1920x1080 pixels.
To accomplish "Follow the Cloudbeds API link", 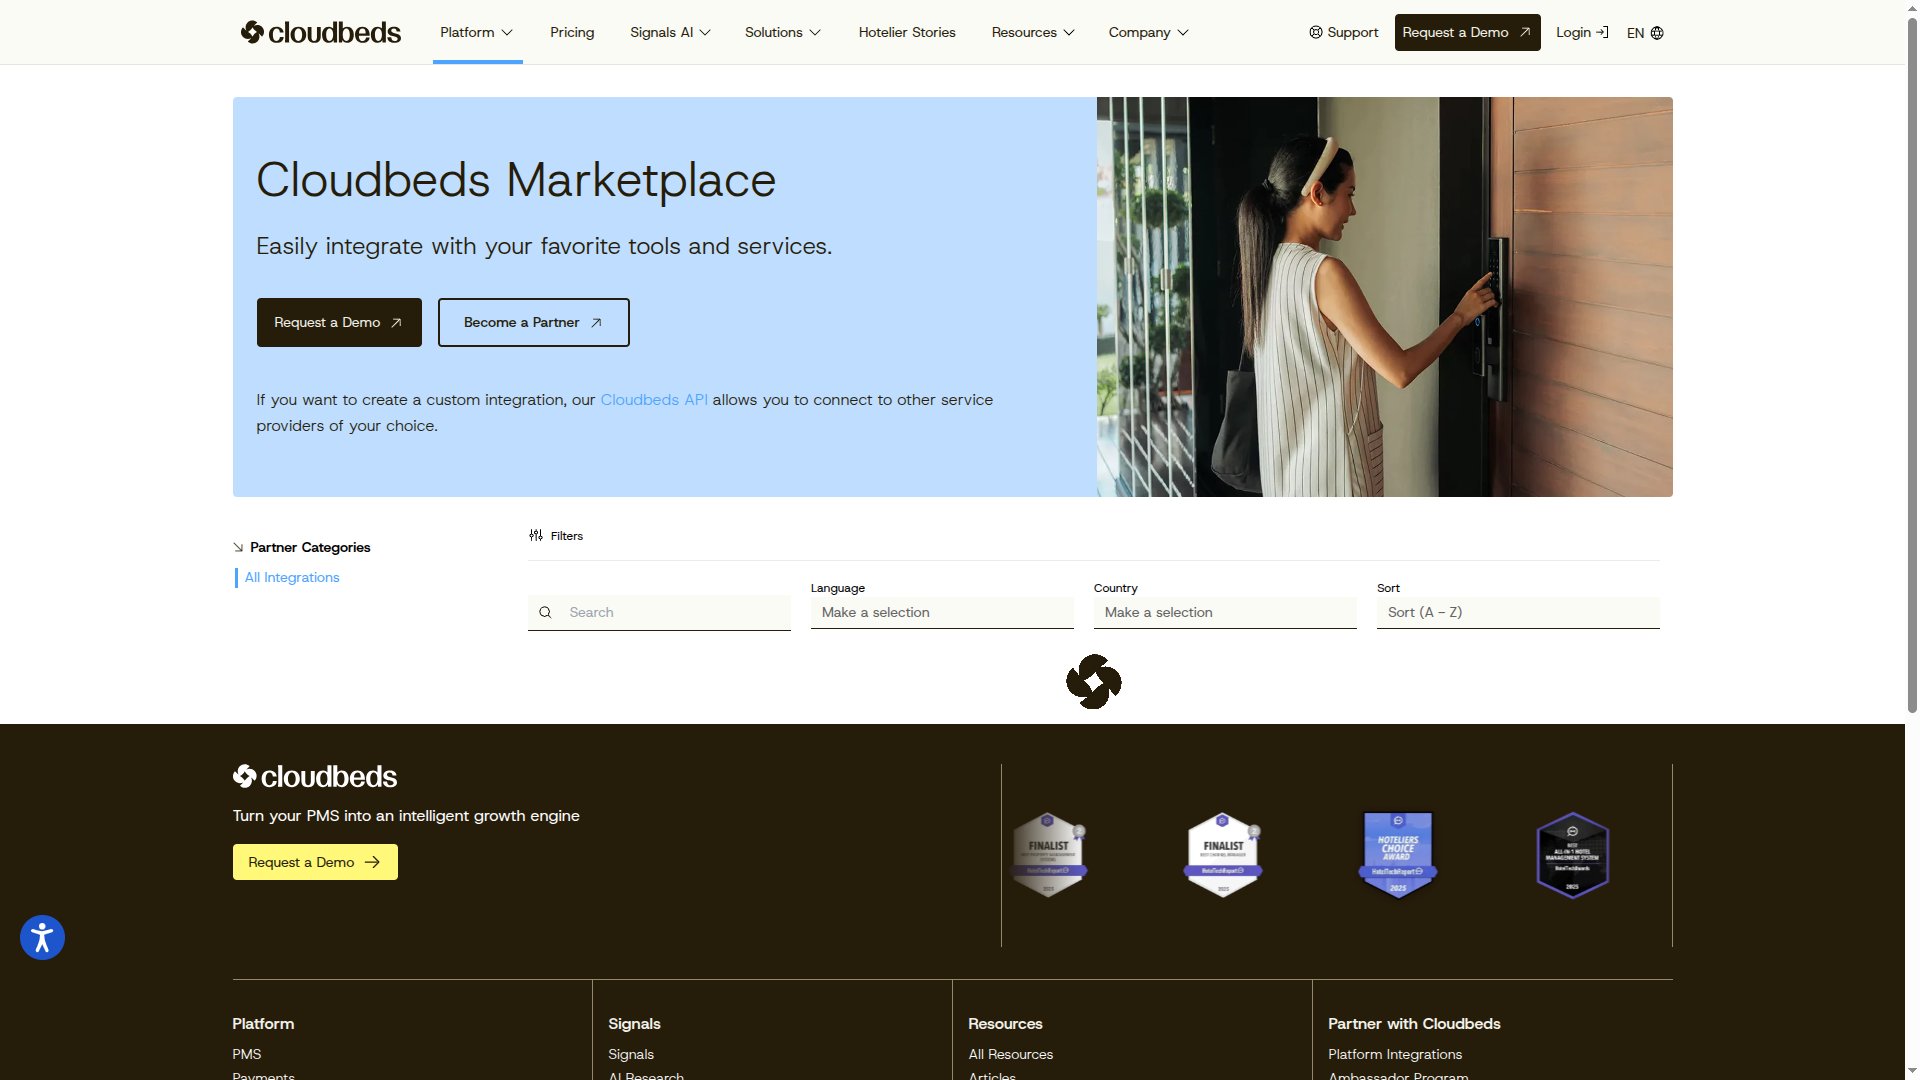I will pos(652,399).
